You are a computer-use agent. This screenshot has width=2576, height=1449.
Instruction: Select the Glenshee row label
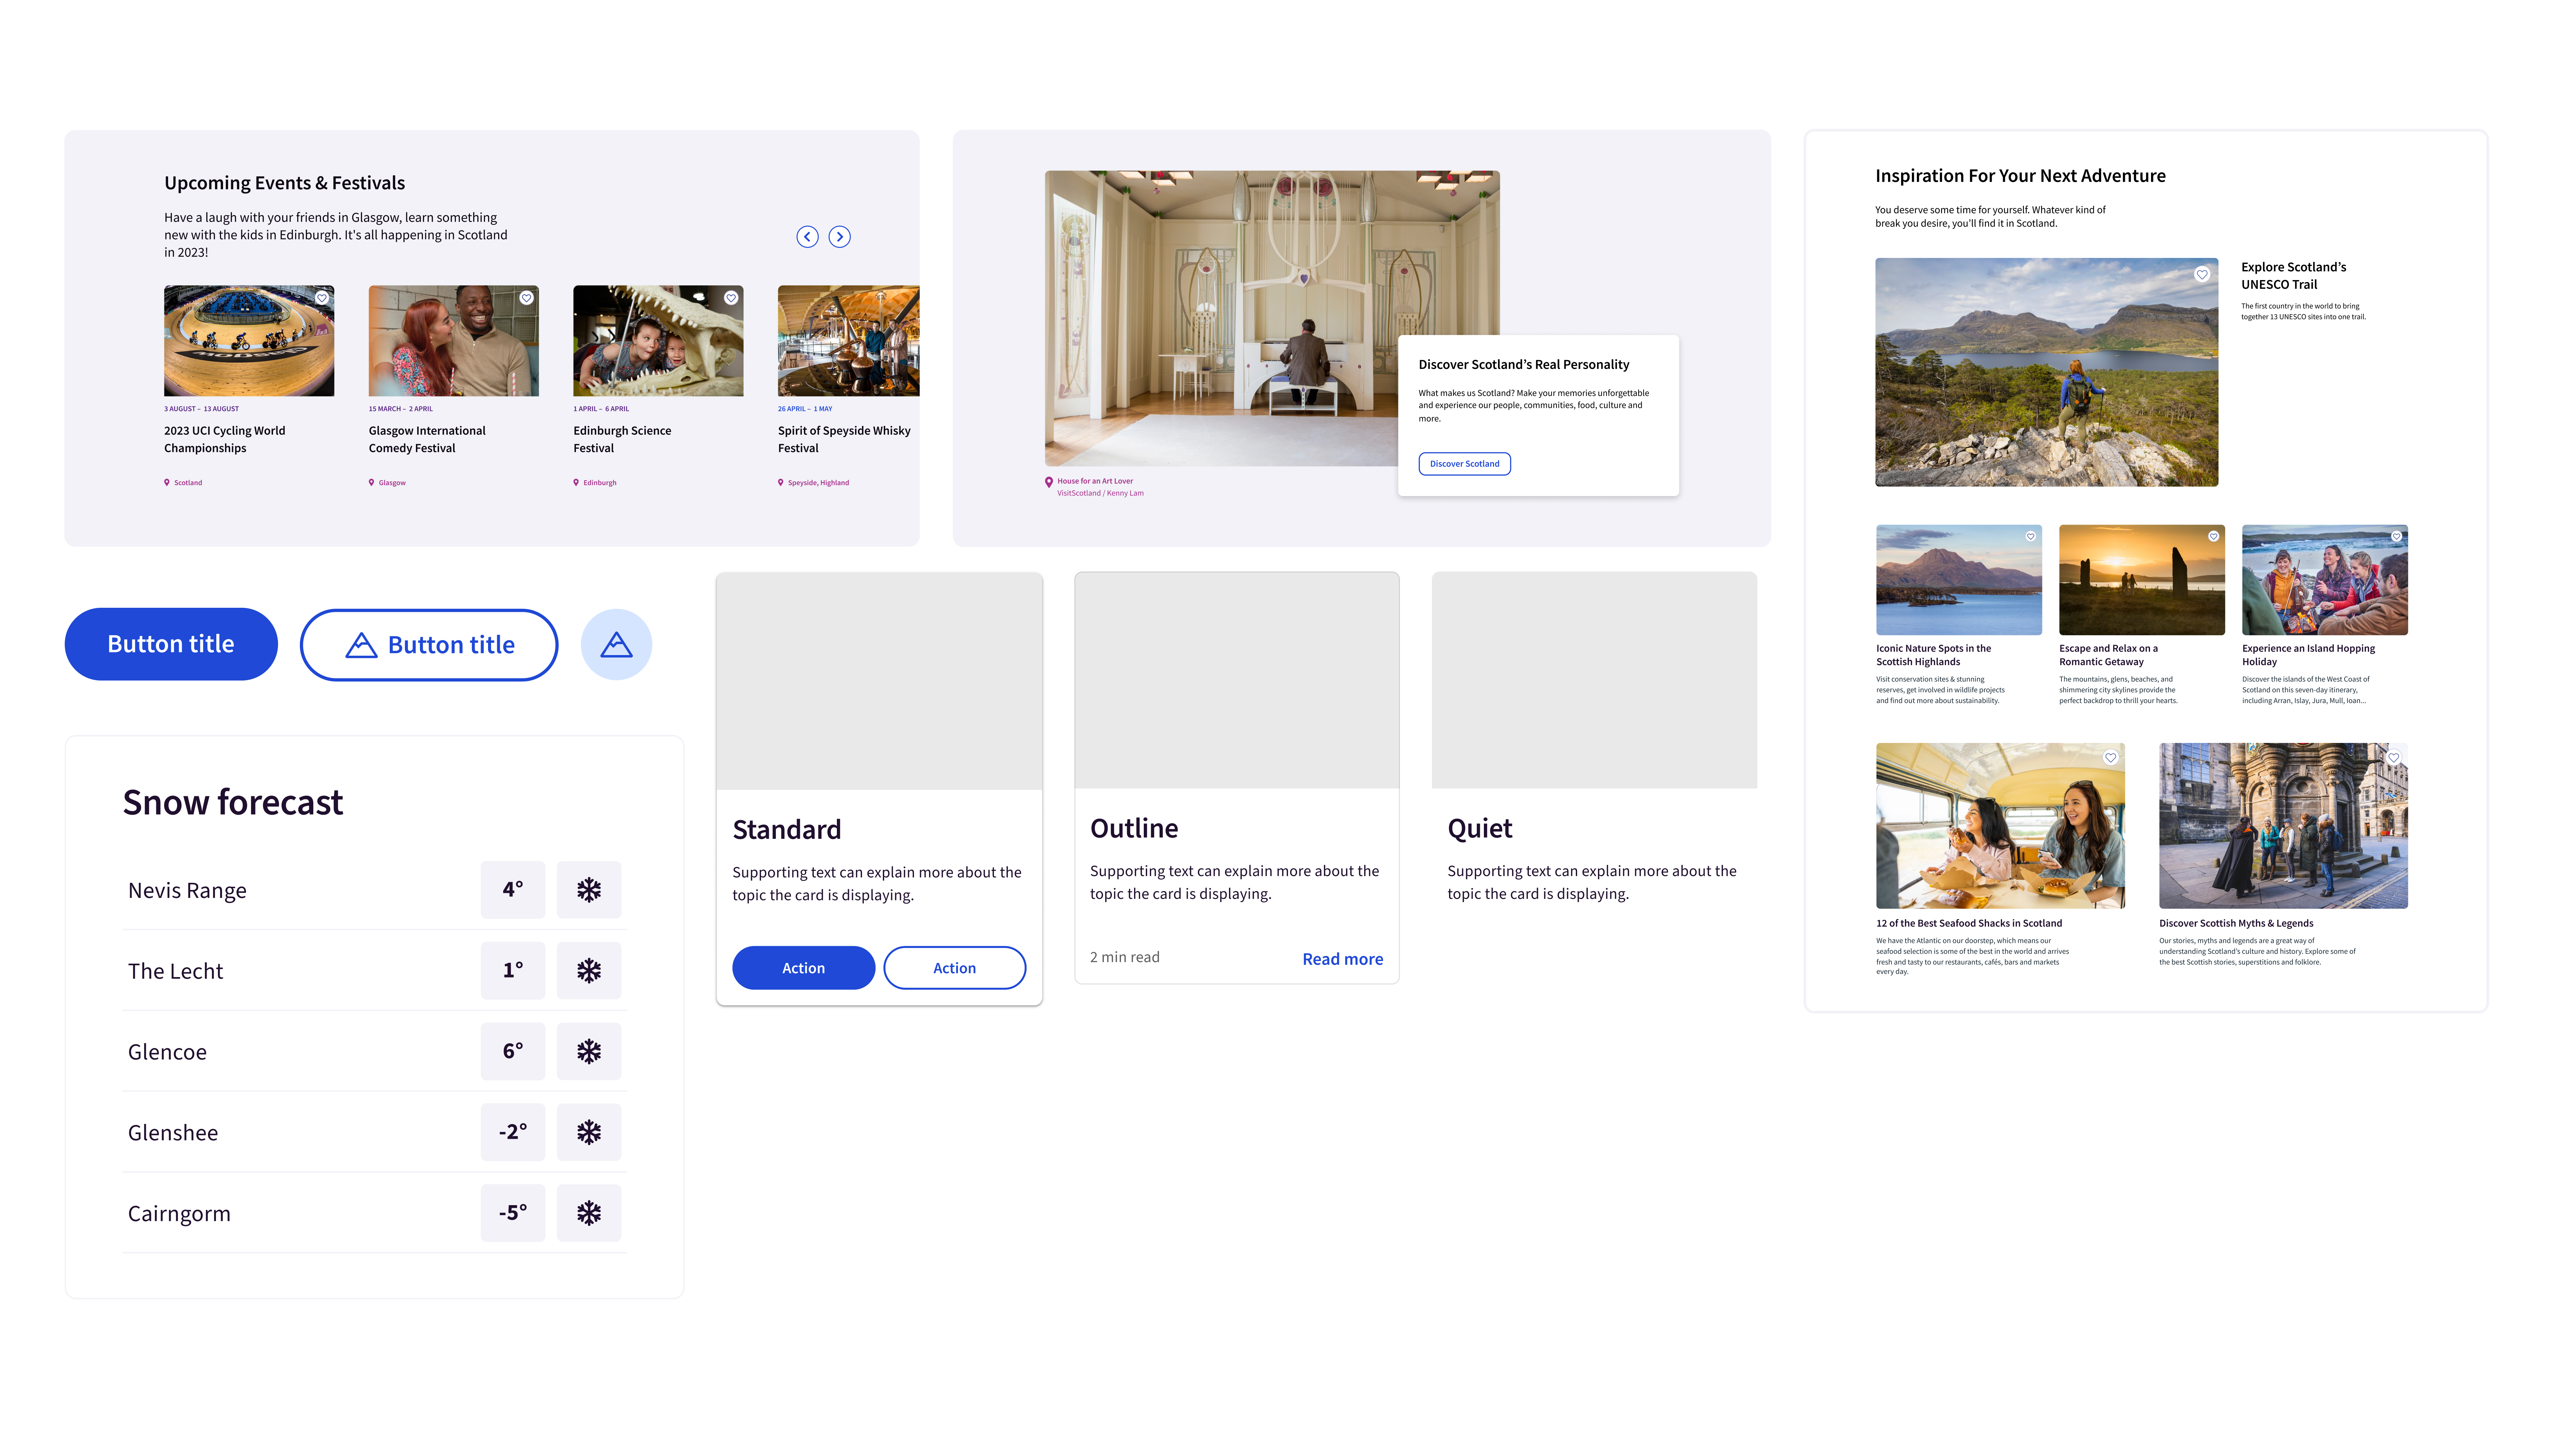[173, 1133]
